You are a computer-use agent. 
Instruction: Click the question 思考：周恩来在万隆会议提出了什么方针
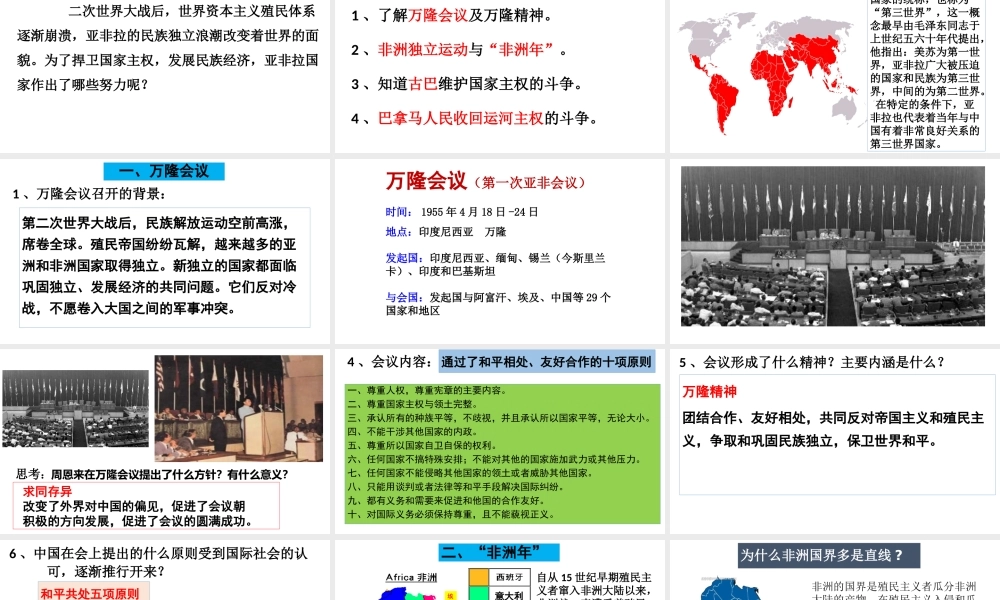click(x=152, y=474)
